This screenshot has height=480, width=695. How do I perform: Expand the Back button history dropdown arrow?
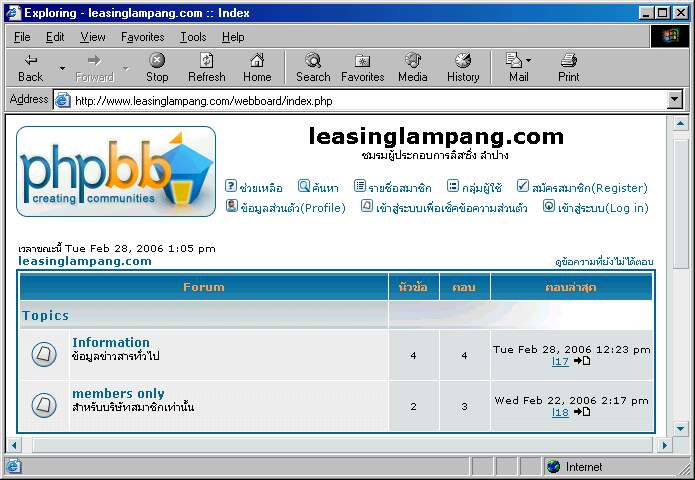tap(62, 69)
